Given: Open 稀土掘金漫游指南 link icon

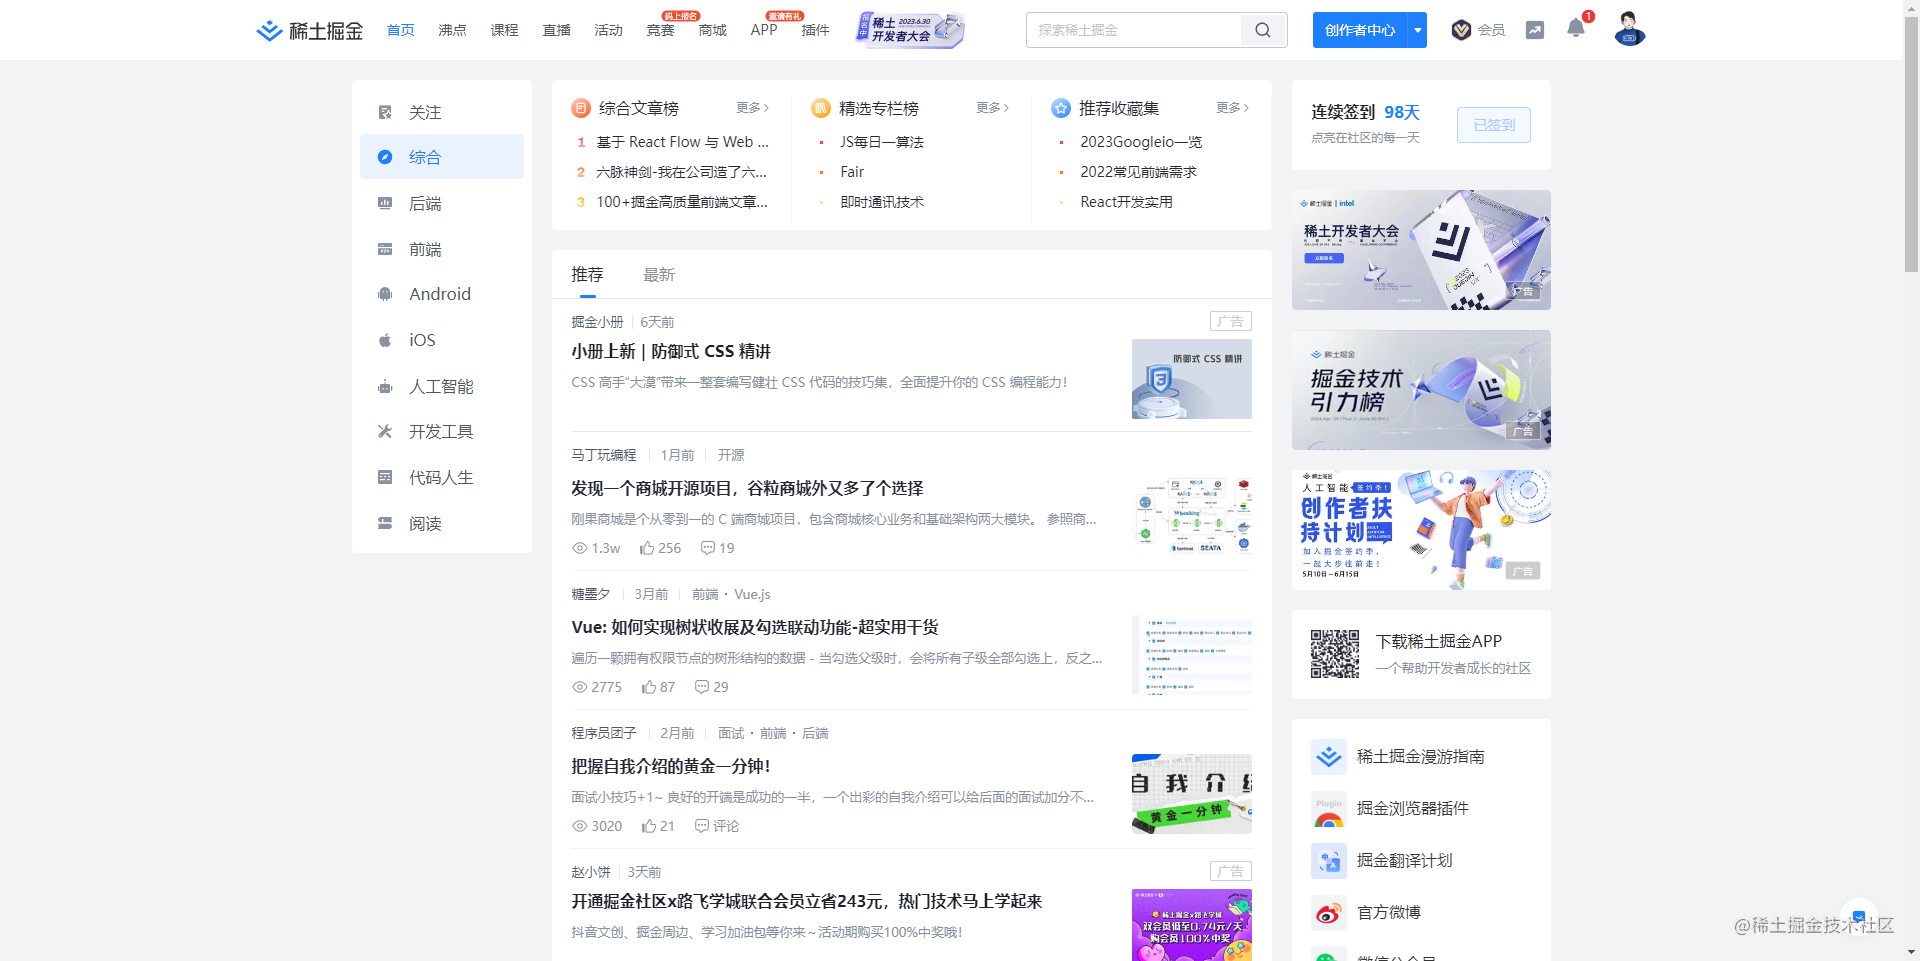Looking at the screenshot, I should (1329, 757).
